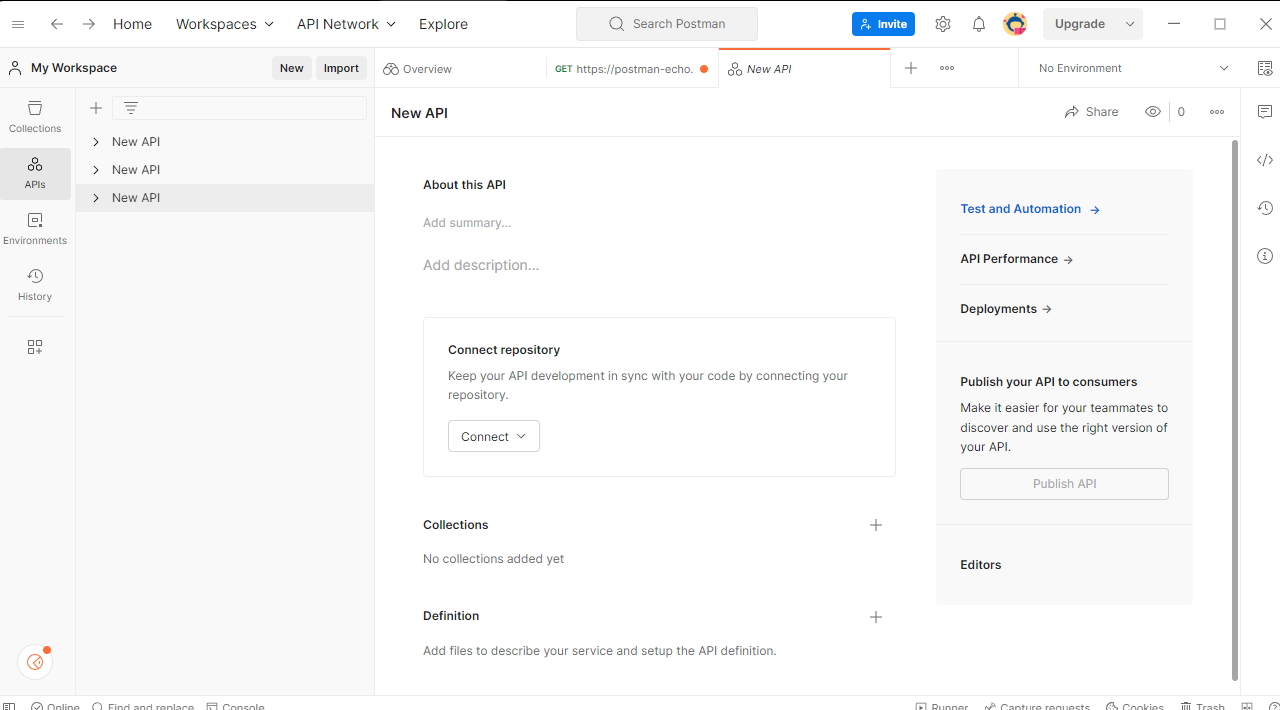Switch to the Overview tab
Screen dimensions: 1280x710
coord(461,69)
